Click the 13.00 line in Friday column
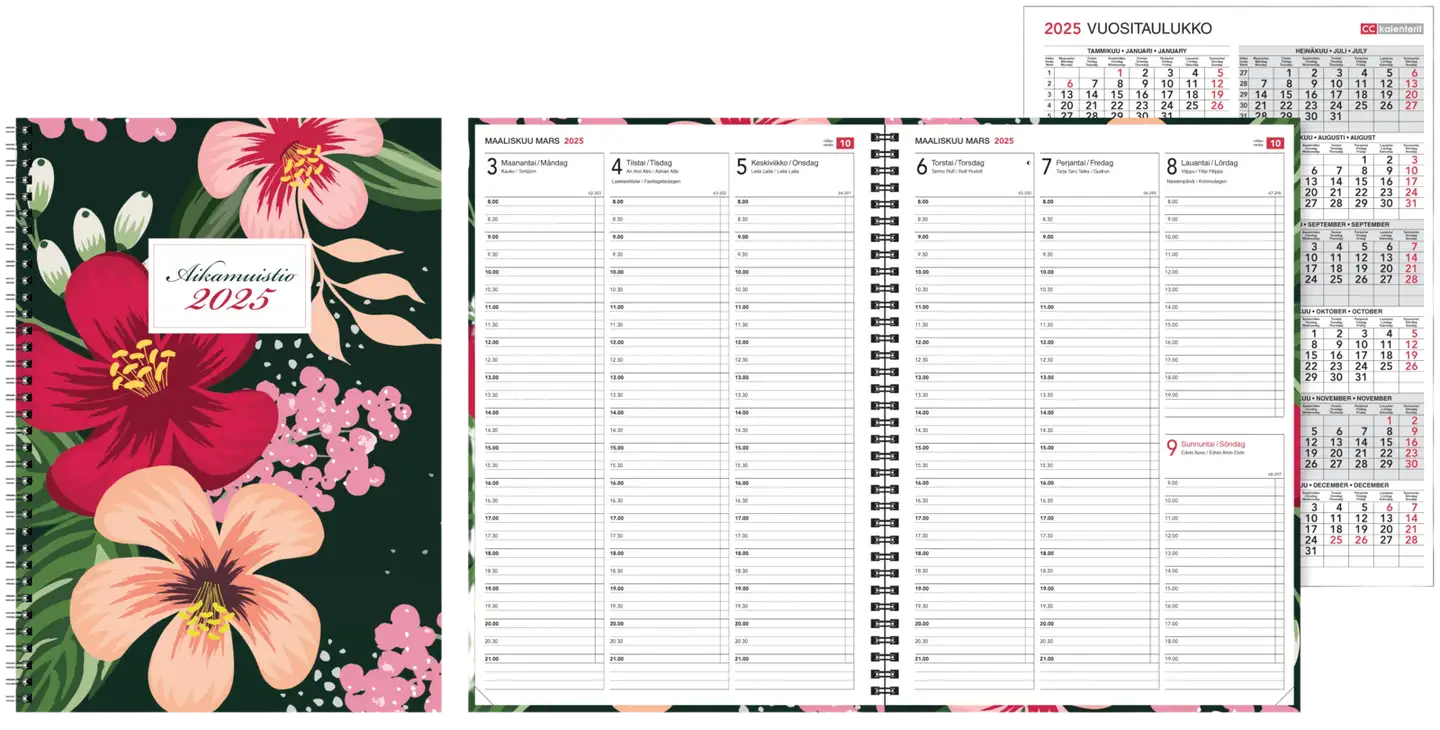Screen dimensions: 1440x730 1099,377
